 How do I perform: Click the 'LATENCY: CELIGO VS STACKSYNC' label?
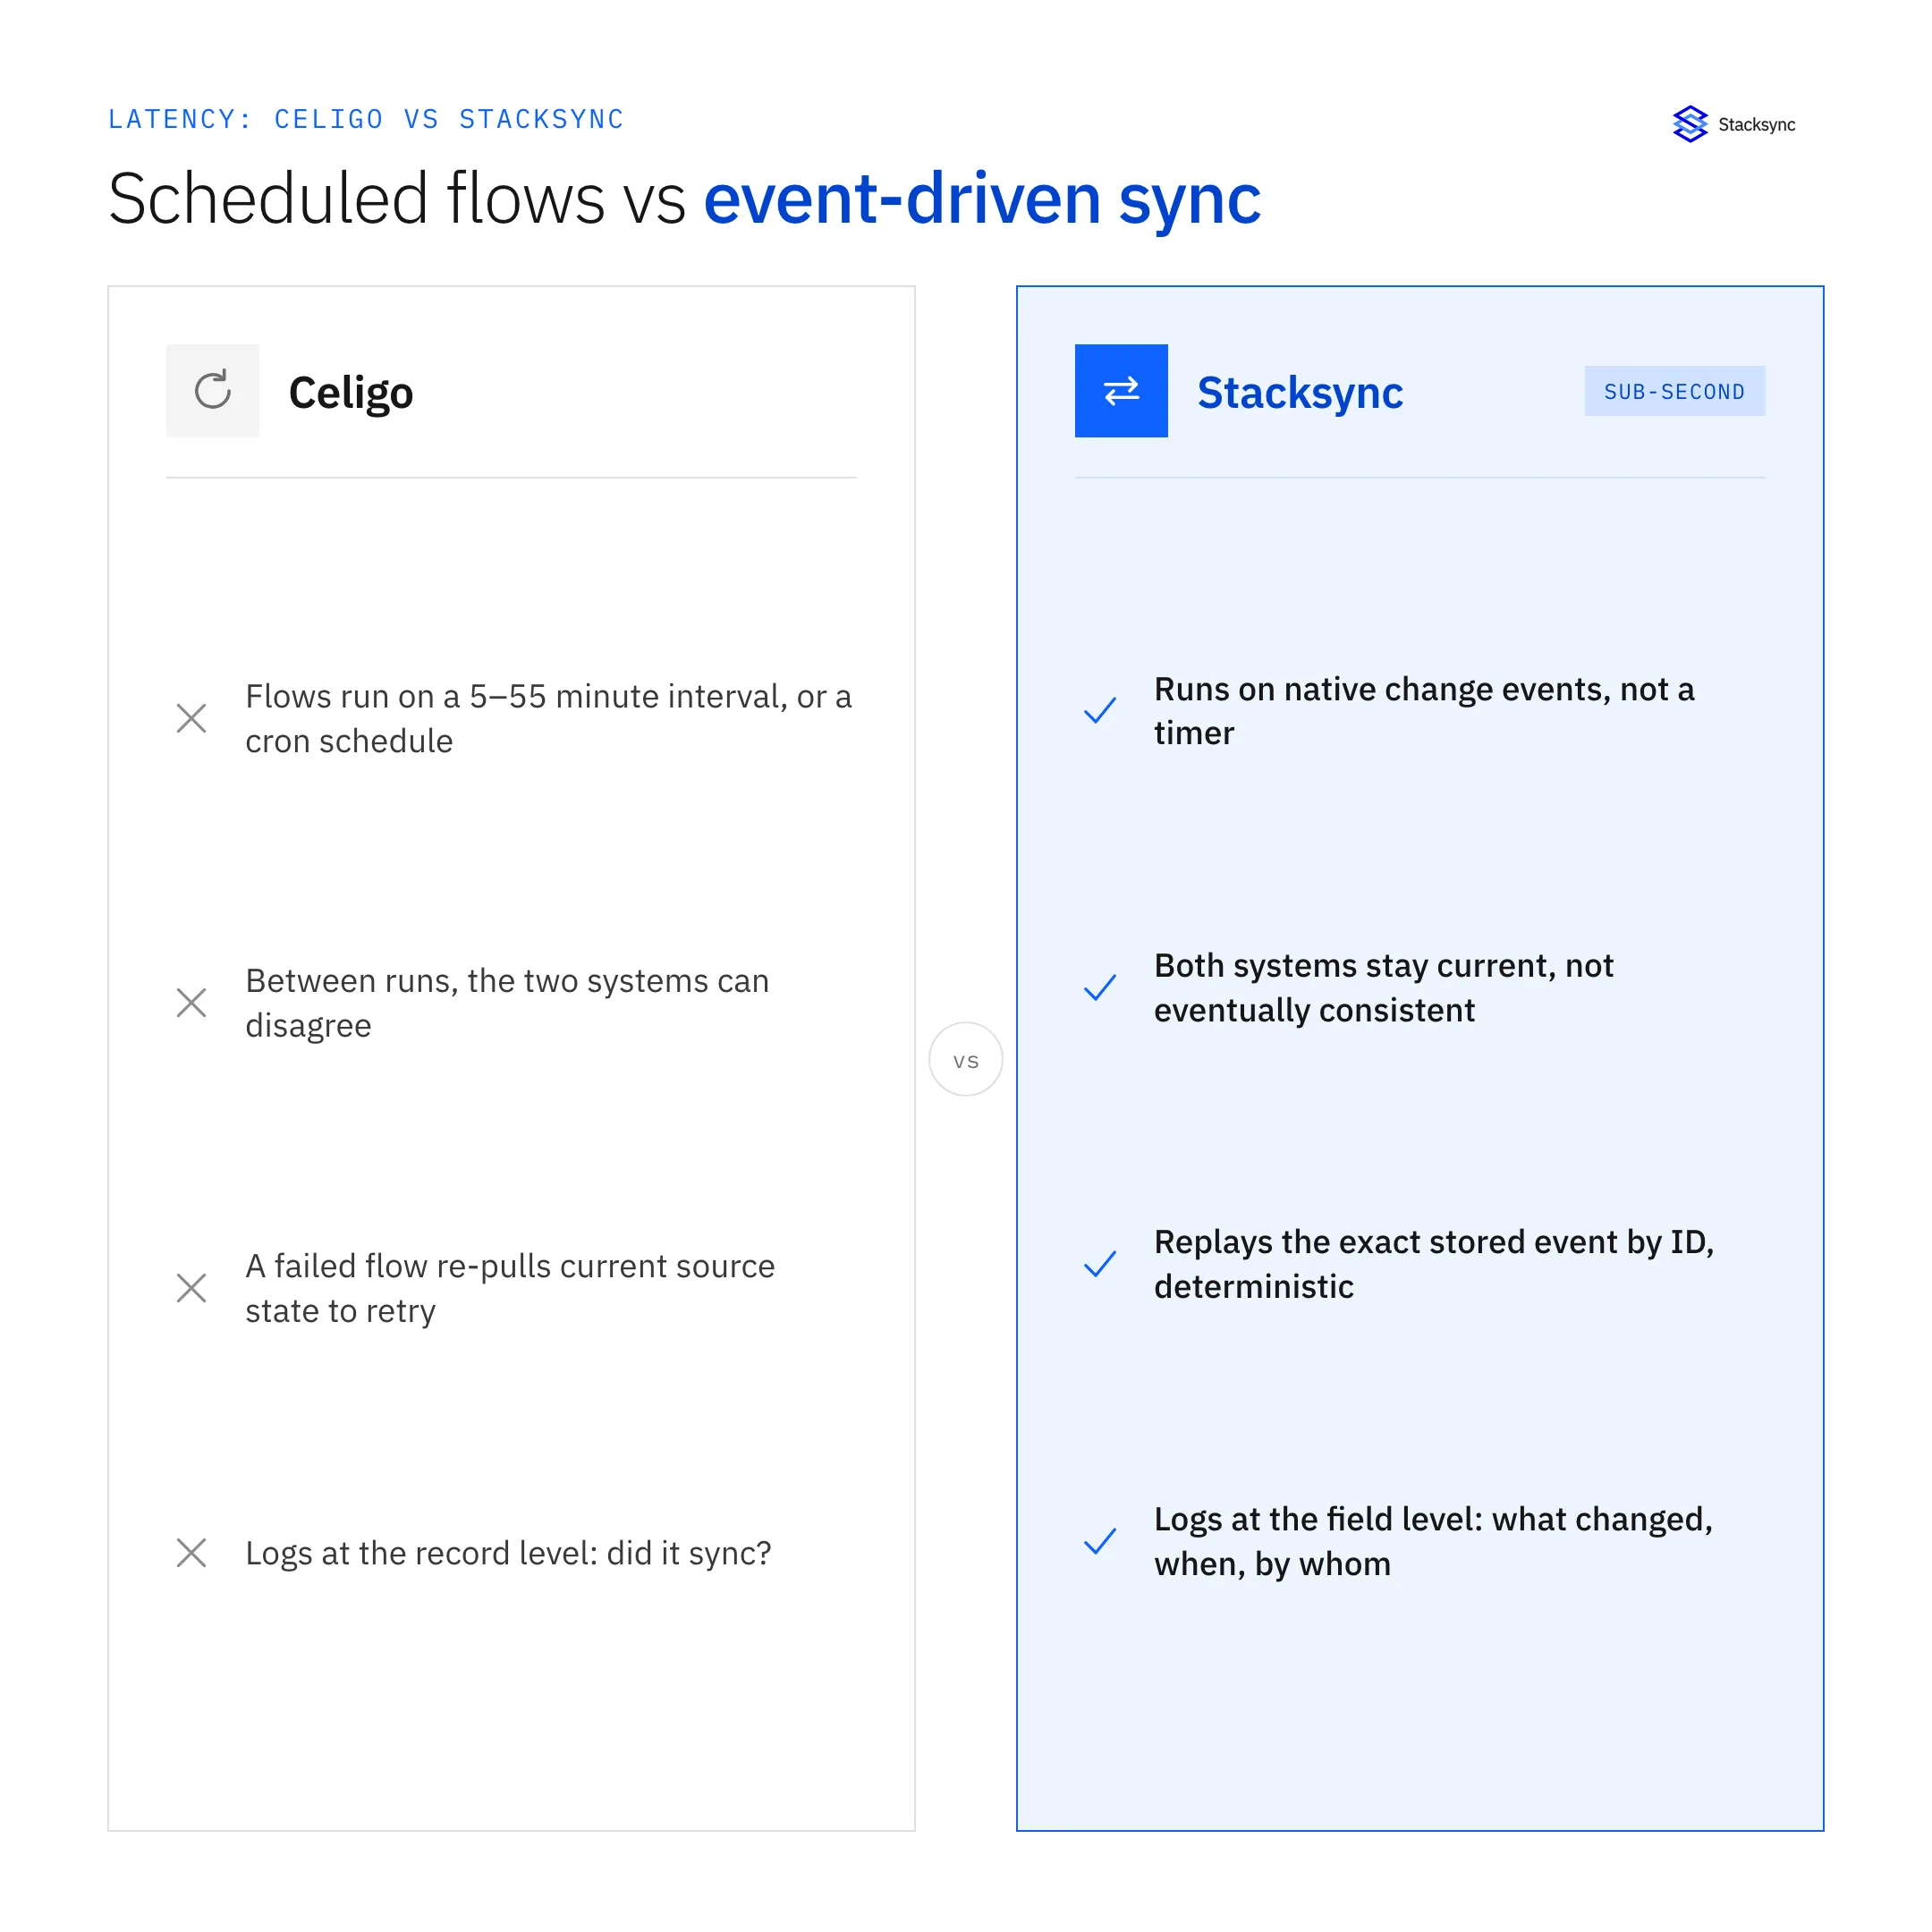pyautogui.click(x=366, y=119)
